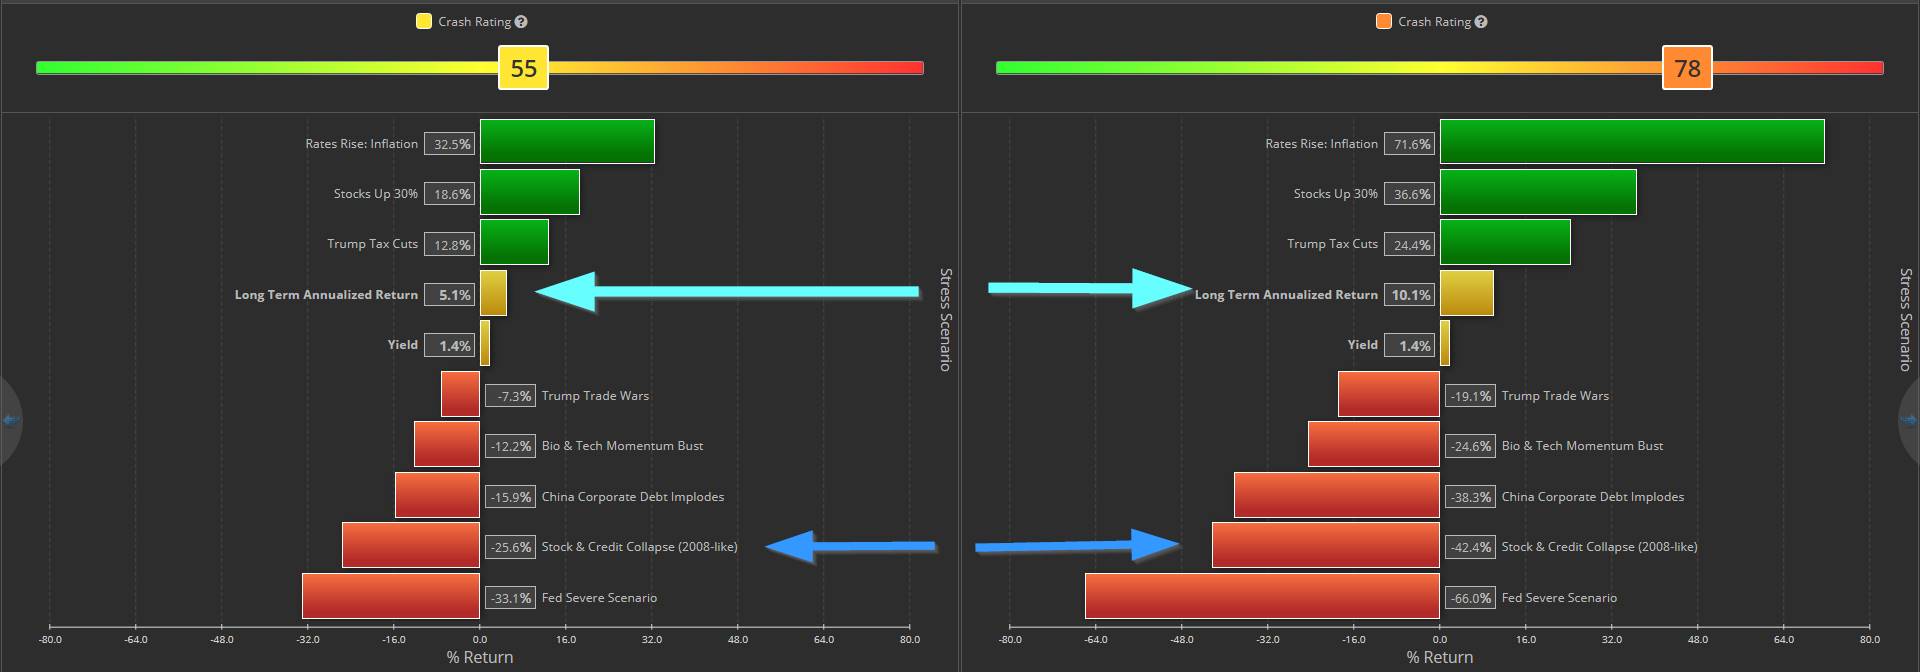This screenshot has width=1920, height=672.
Task: Click the 12.8% Trump Tax Cuts value box
Action: pyautogui.click(x=450, y=245)
